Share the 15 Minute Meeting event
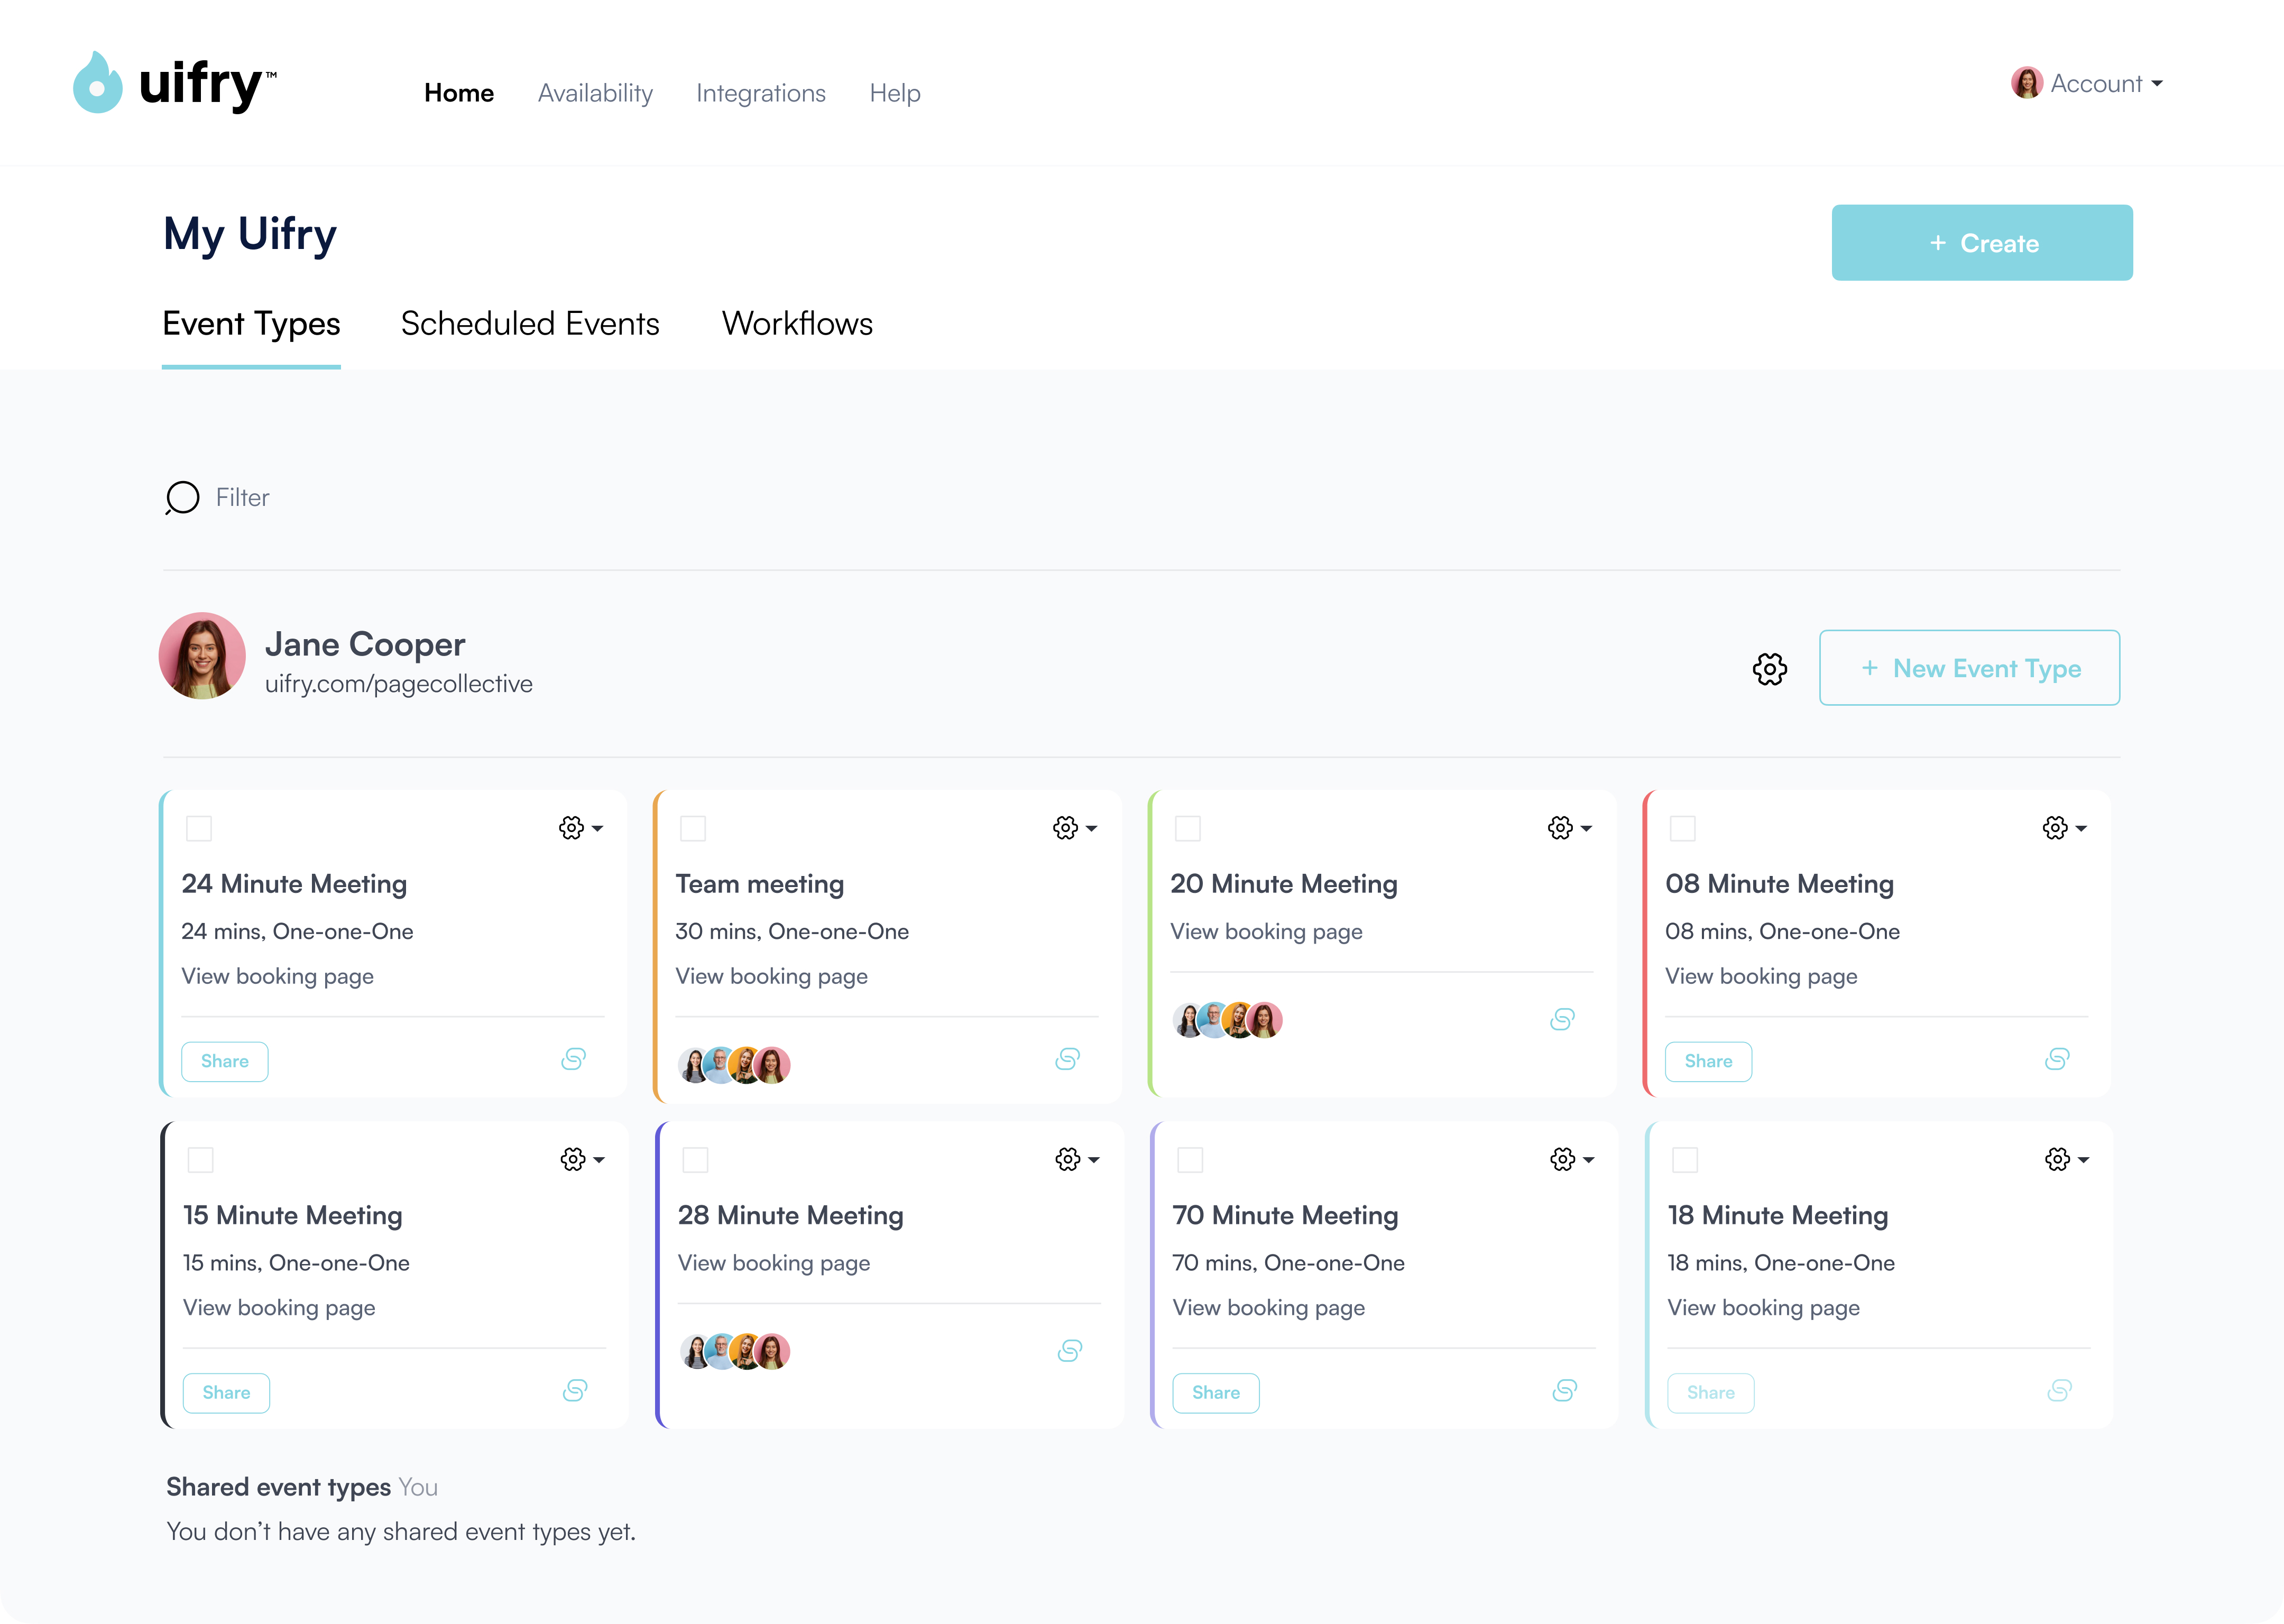 click(226, 1393)
